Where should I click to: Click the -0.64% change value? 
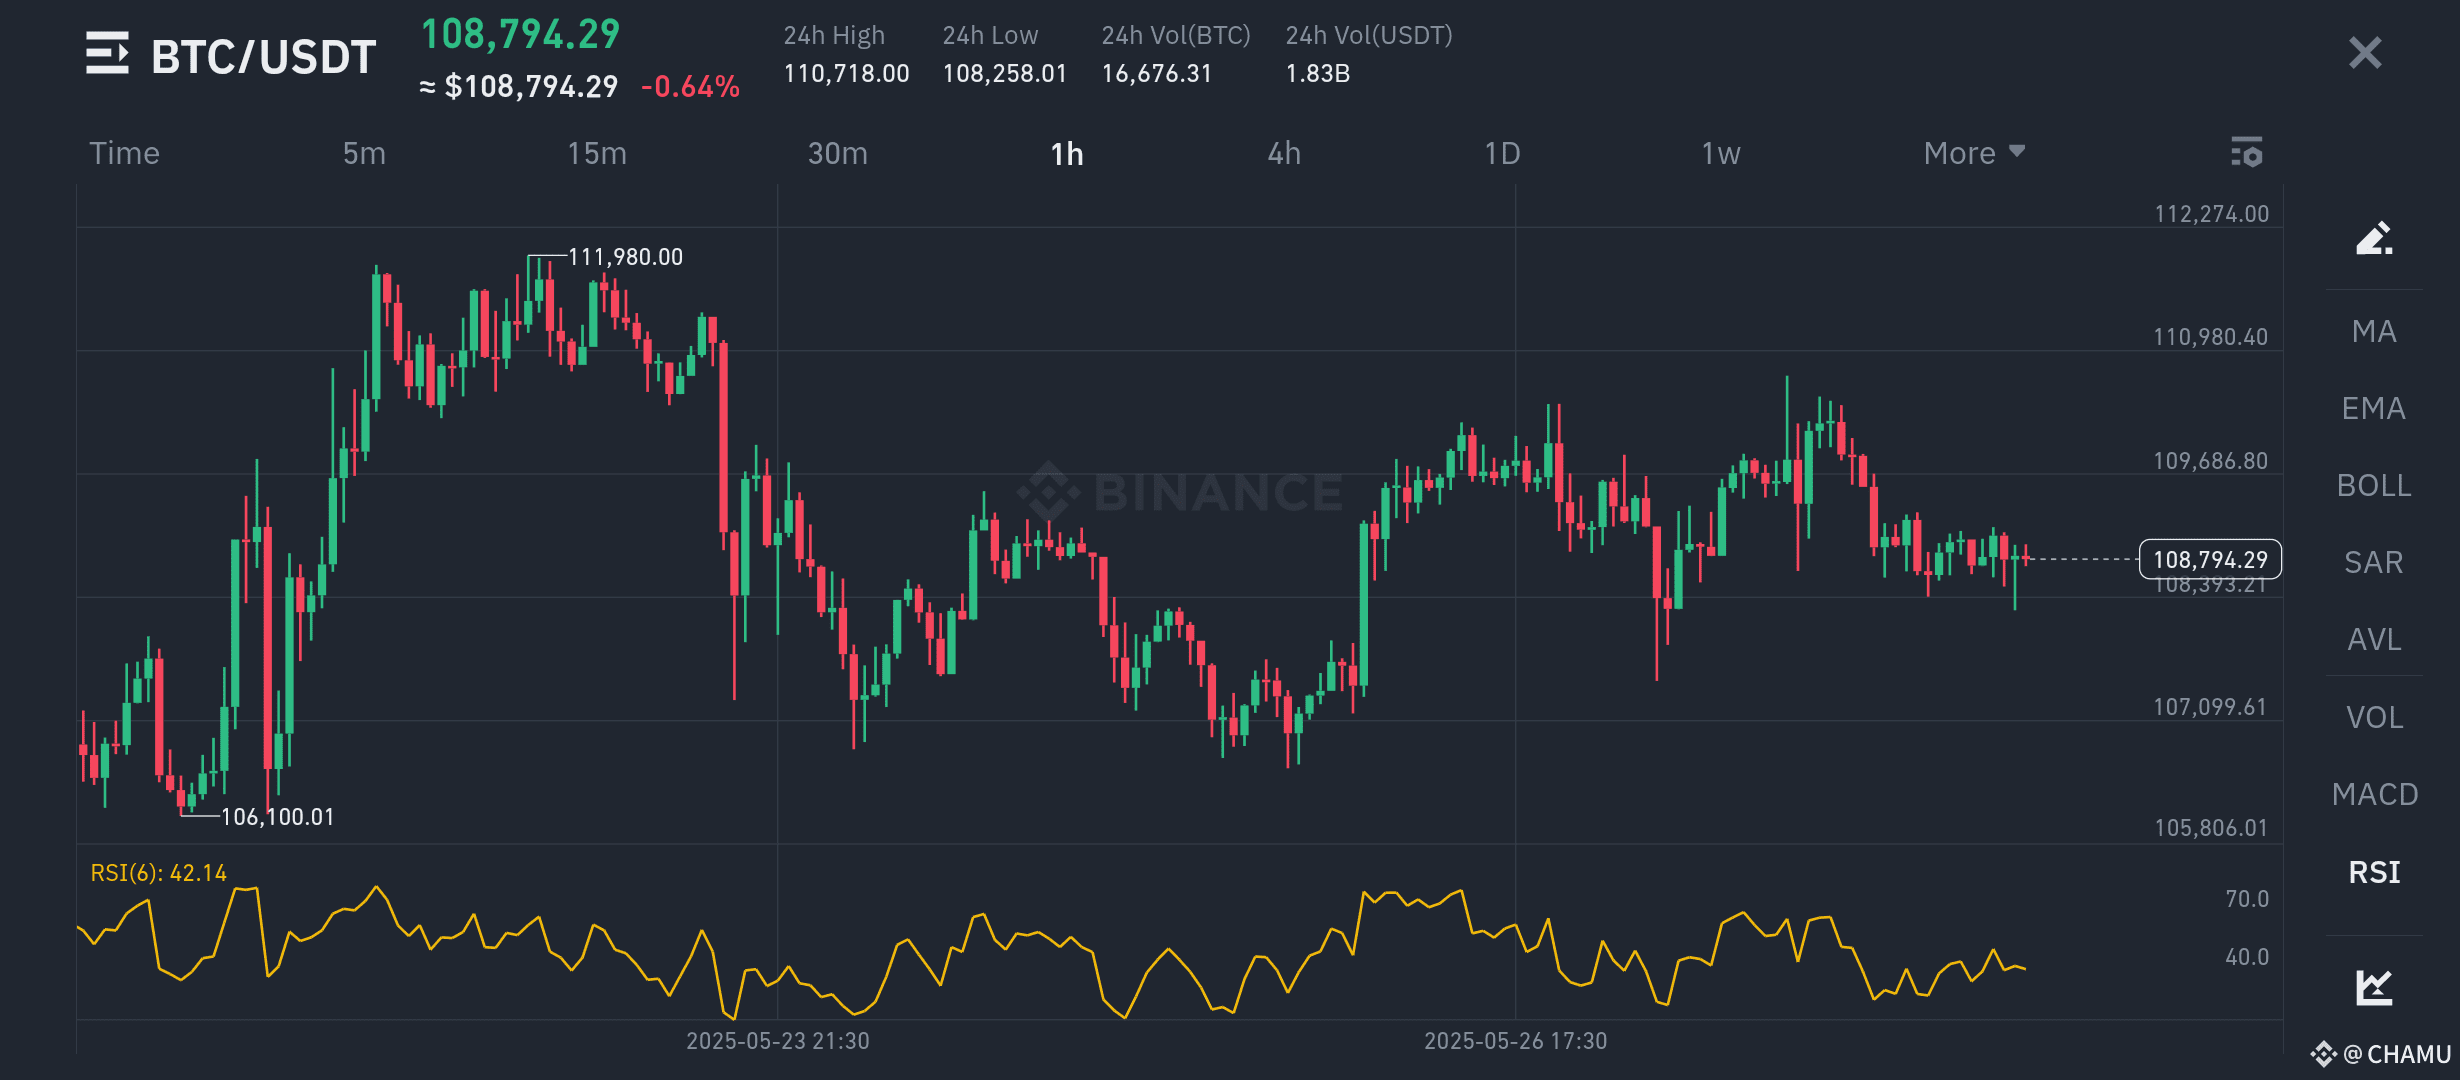[x=690, y=87]
